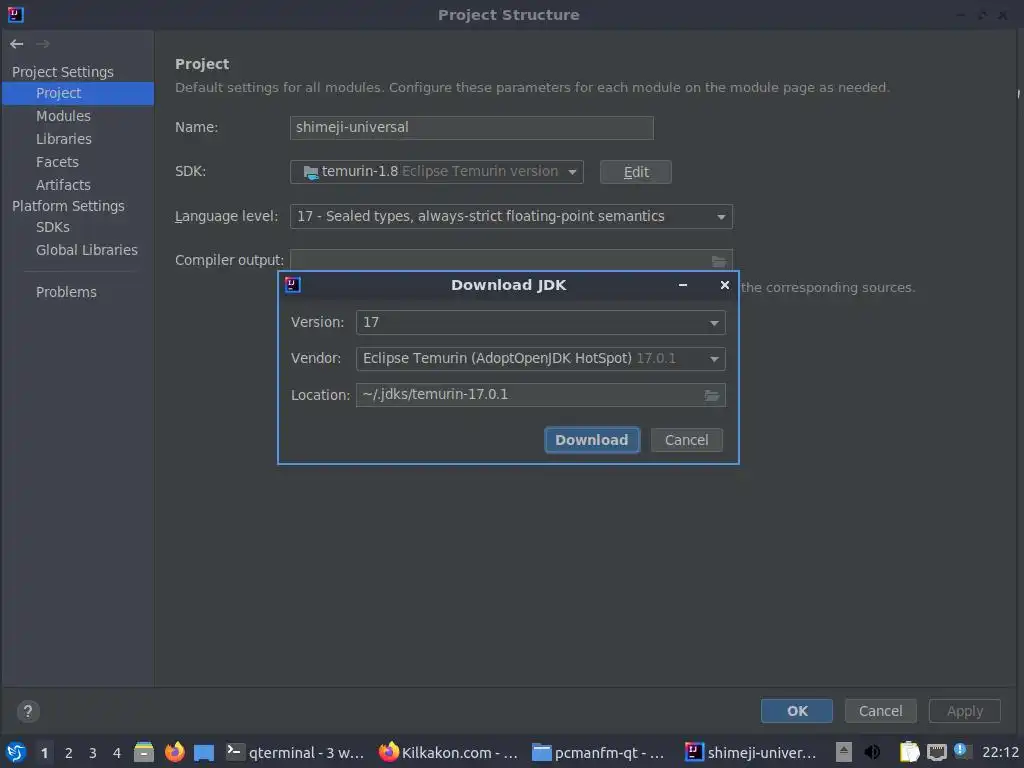This screenshot has height=768, width=1024.
Task: Select Project in Project Settings
Action: coord(78,93)
